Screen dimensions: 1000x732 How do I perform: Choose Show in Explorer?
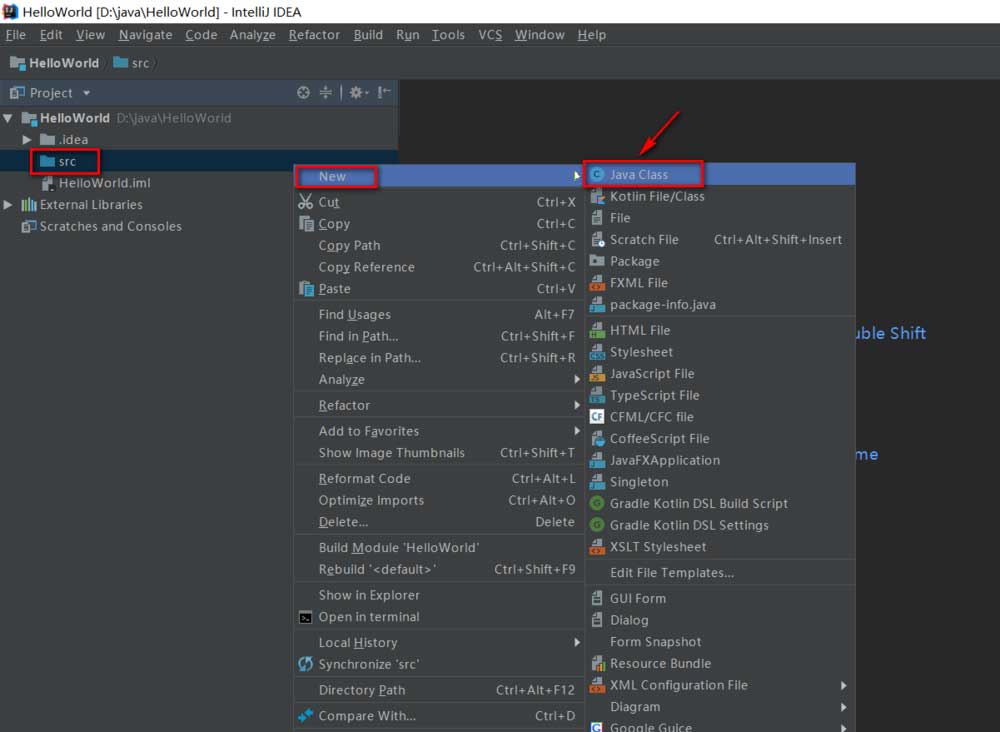pos(439,595)
